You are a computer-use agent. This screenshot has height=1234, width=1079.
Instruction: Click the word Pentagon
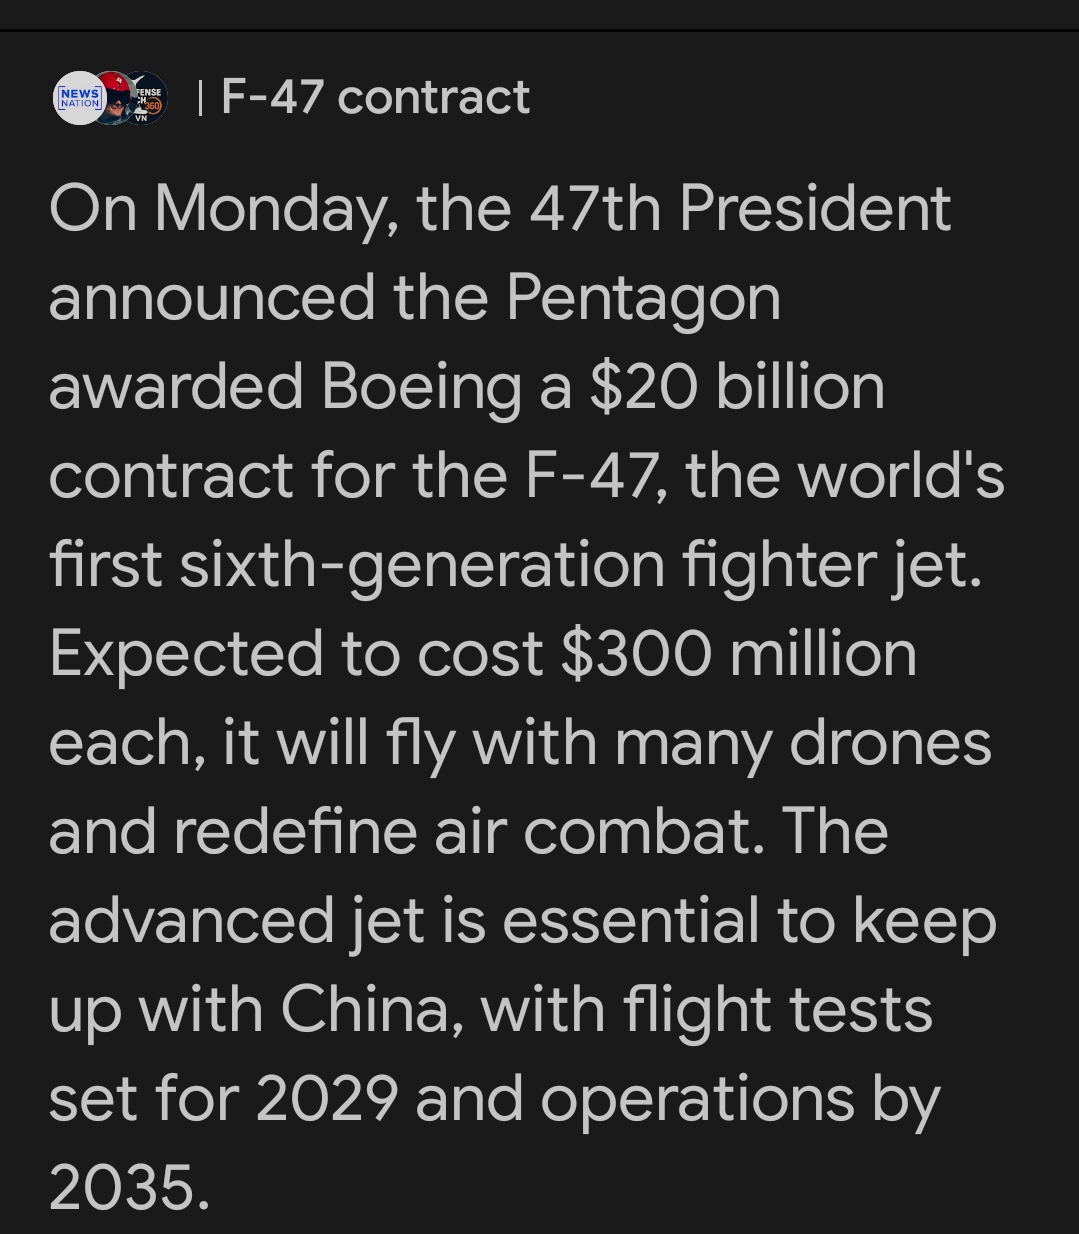click(643, 298)
